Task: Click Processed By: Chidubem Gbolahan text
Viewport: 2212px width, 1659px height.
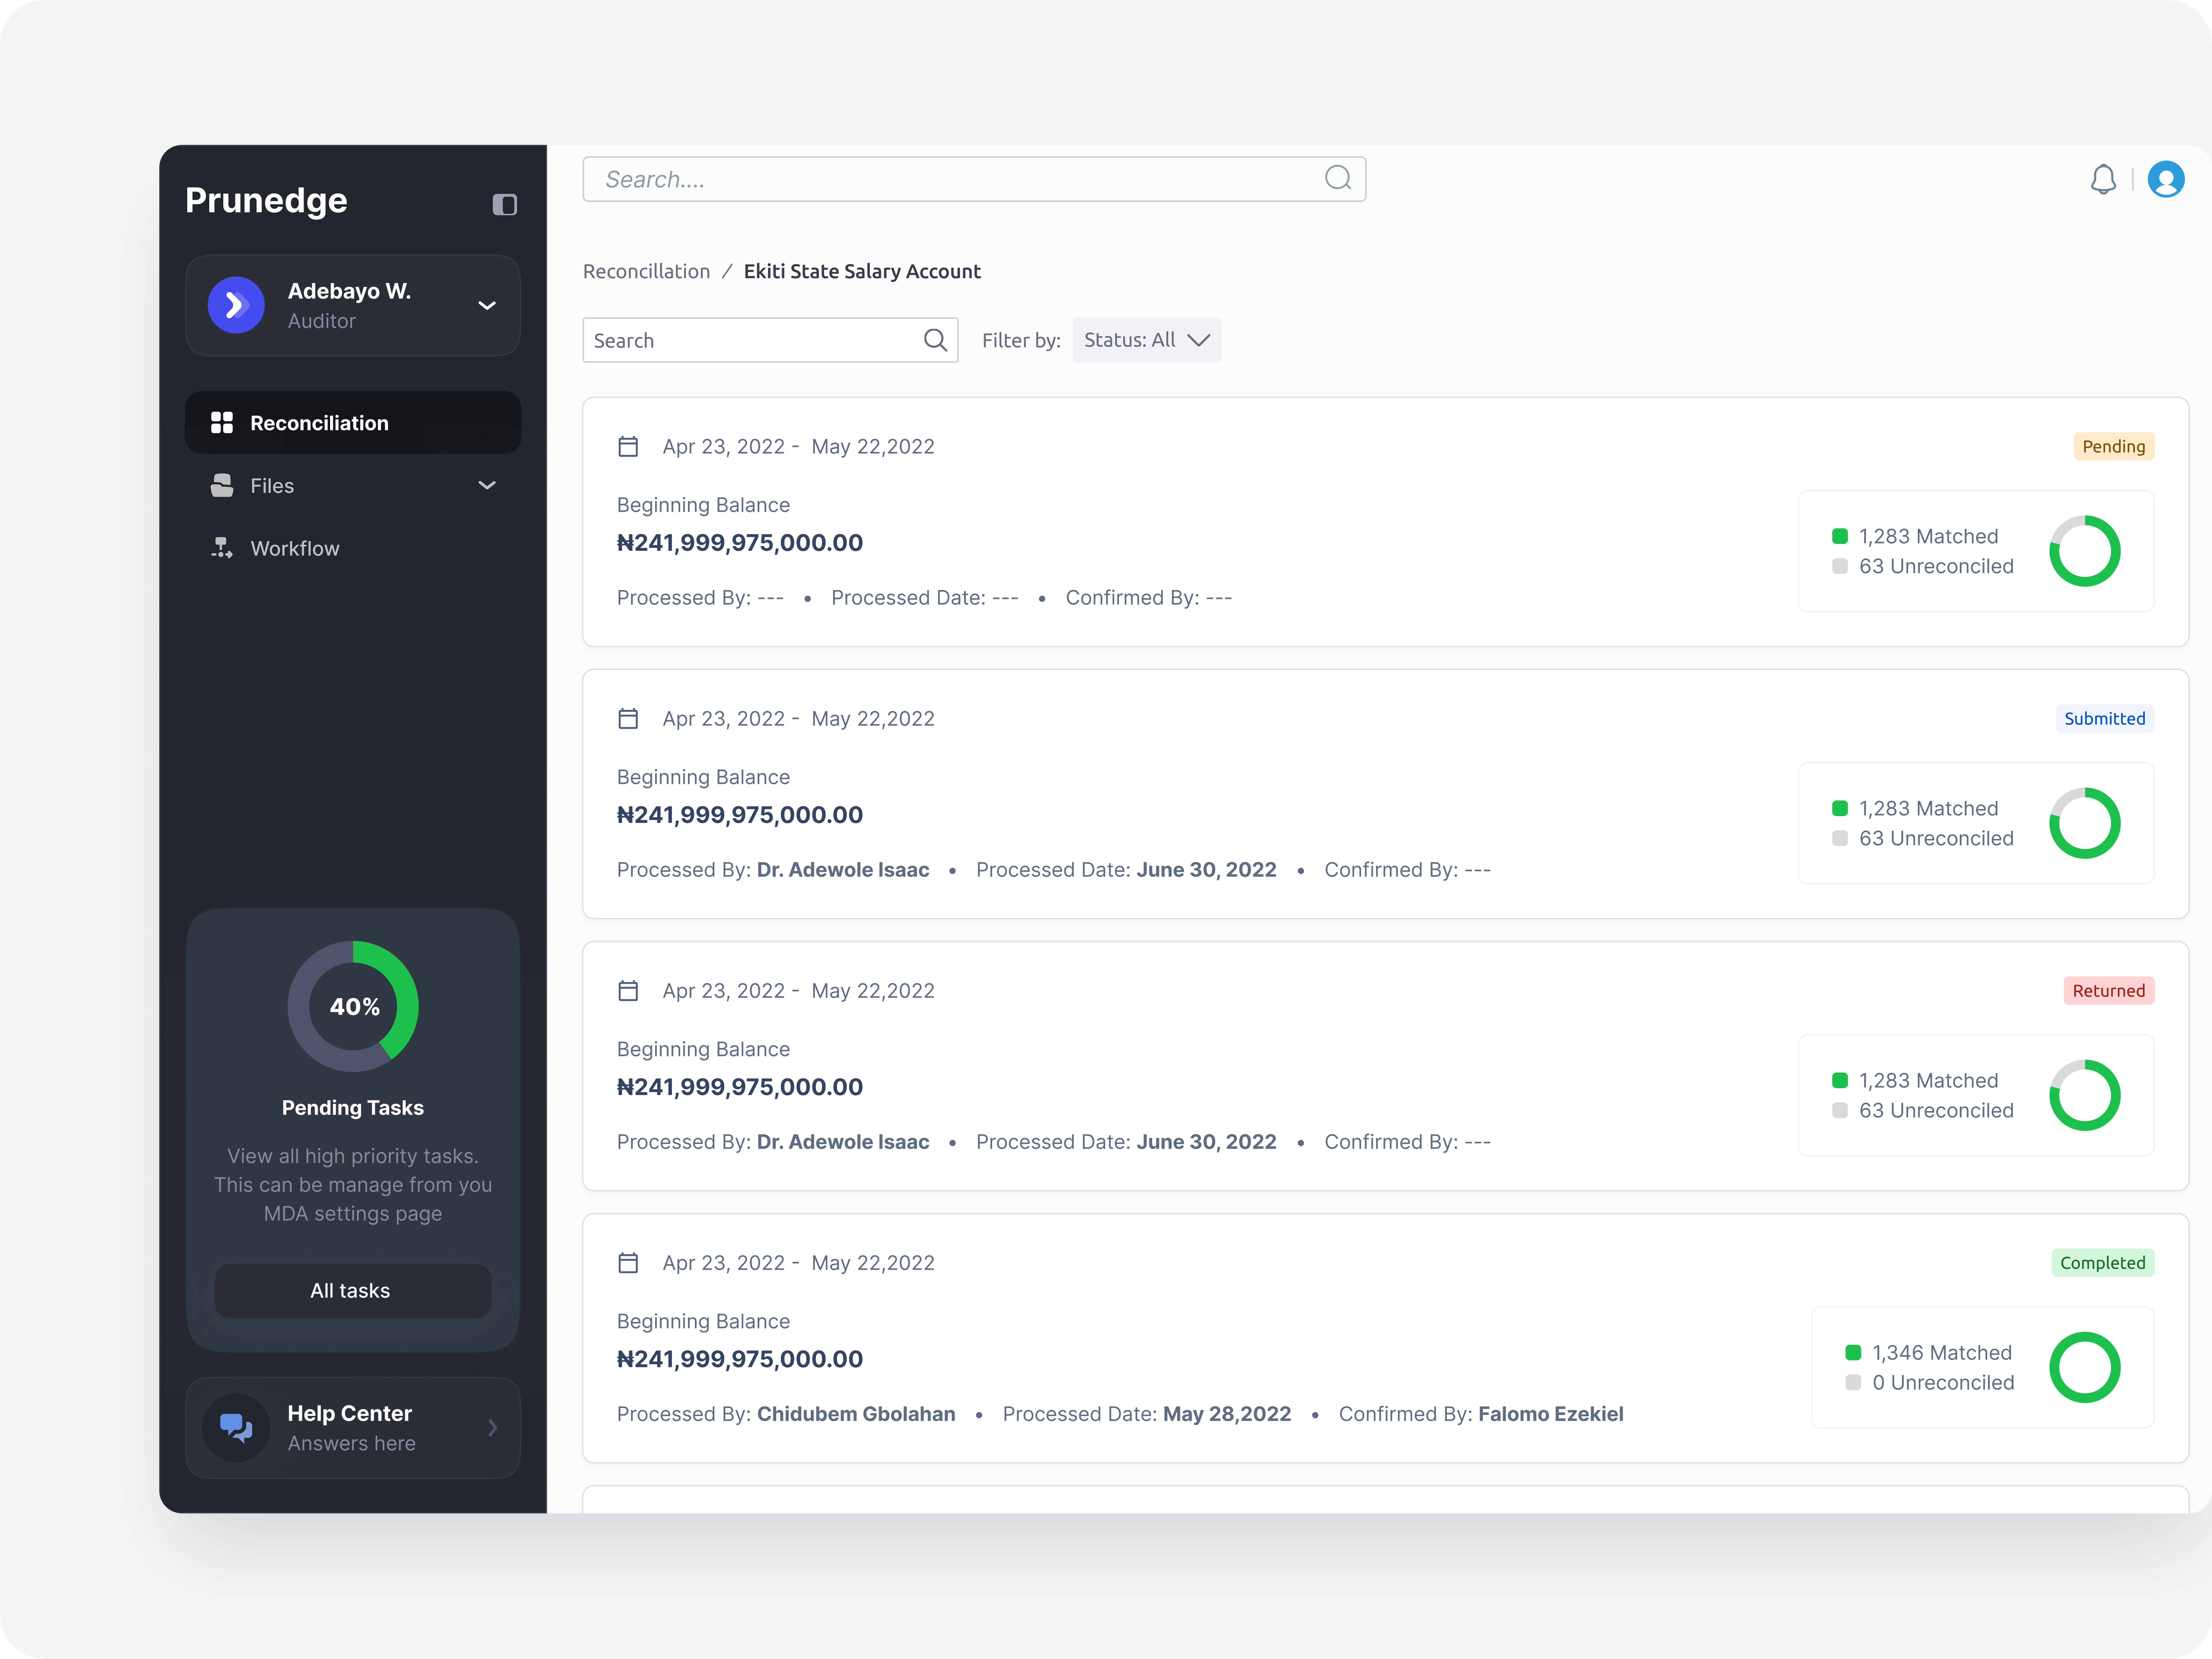Action: [786, 1414]
